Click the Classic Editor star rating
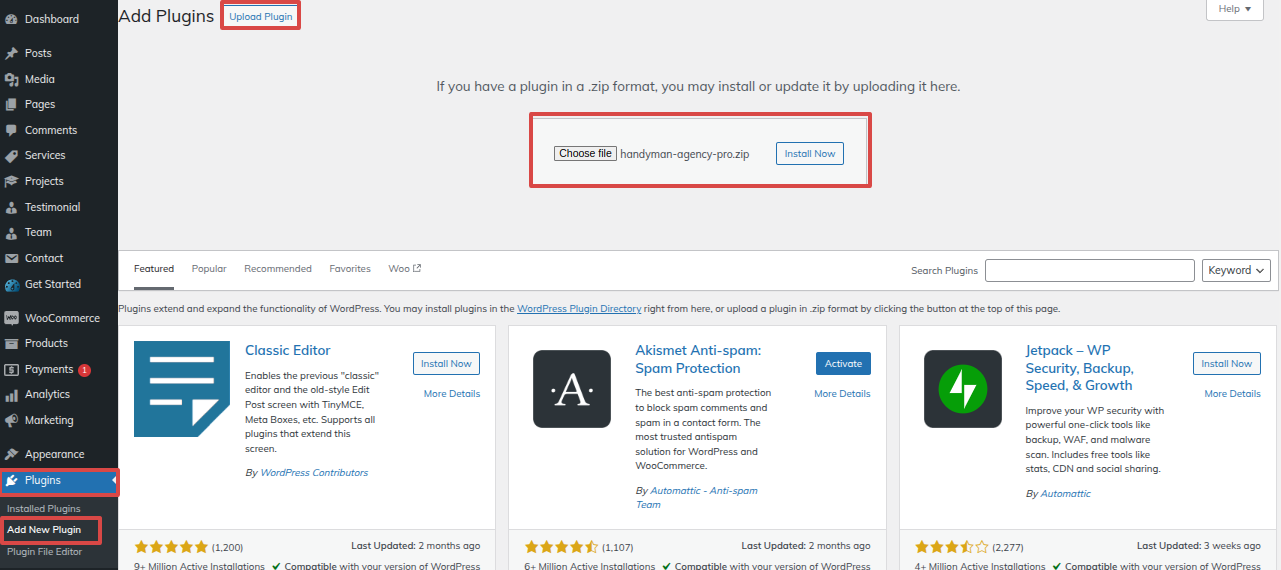Image resolution: width=1281 pixels, height=570 pixels. 171,547
